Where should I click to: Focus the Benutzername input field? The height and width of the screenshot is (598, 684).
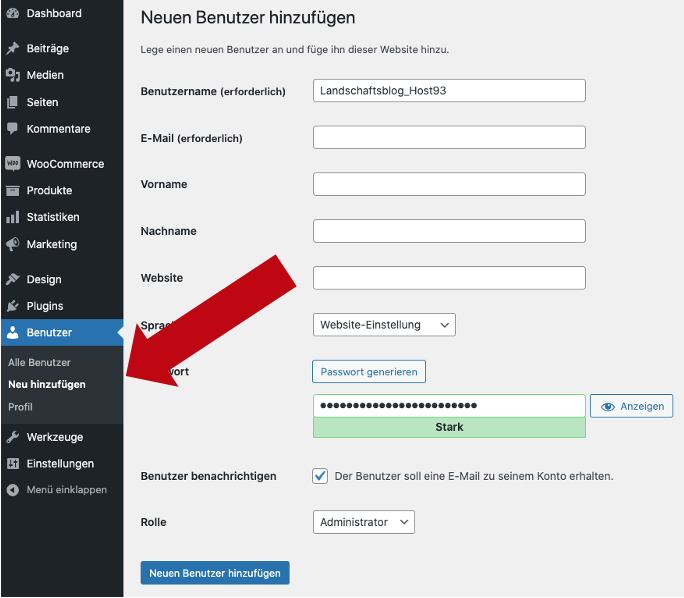(449, 90)
